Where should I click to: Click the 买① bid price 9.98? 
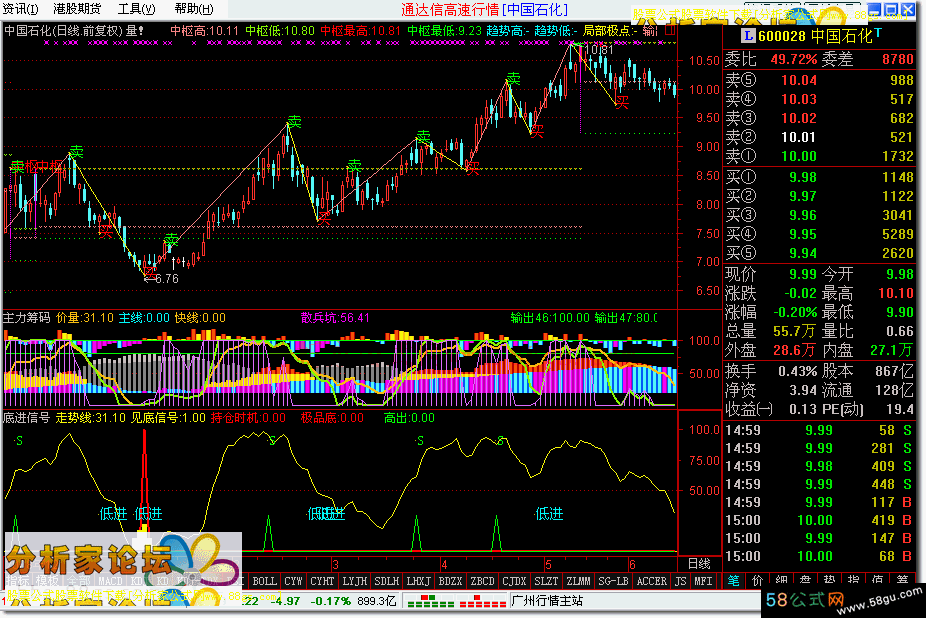803,177
